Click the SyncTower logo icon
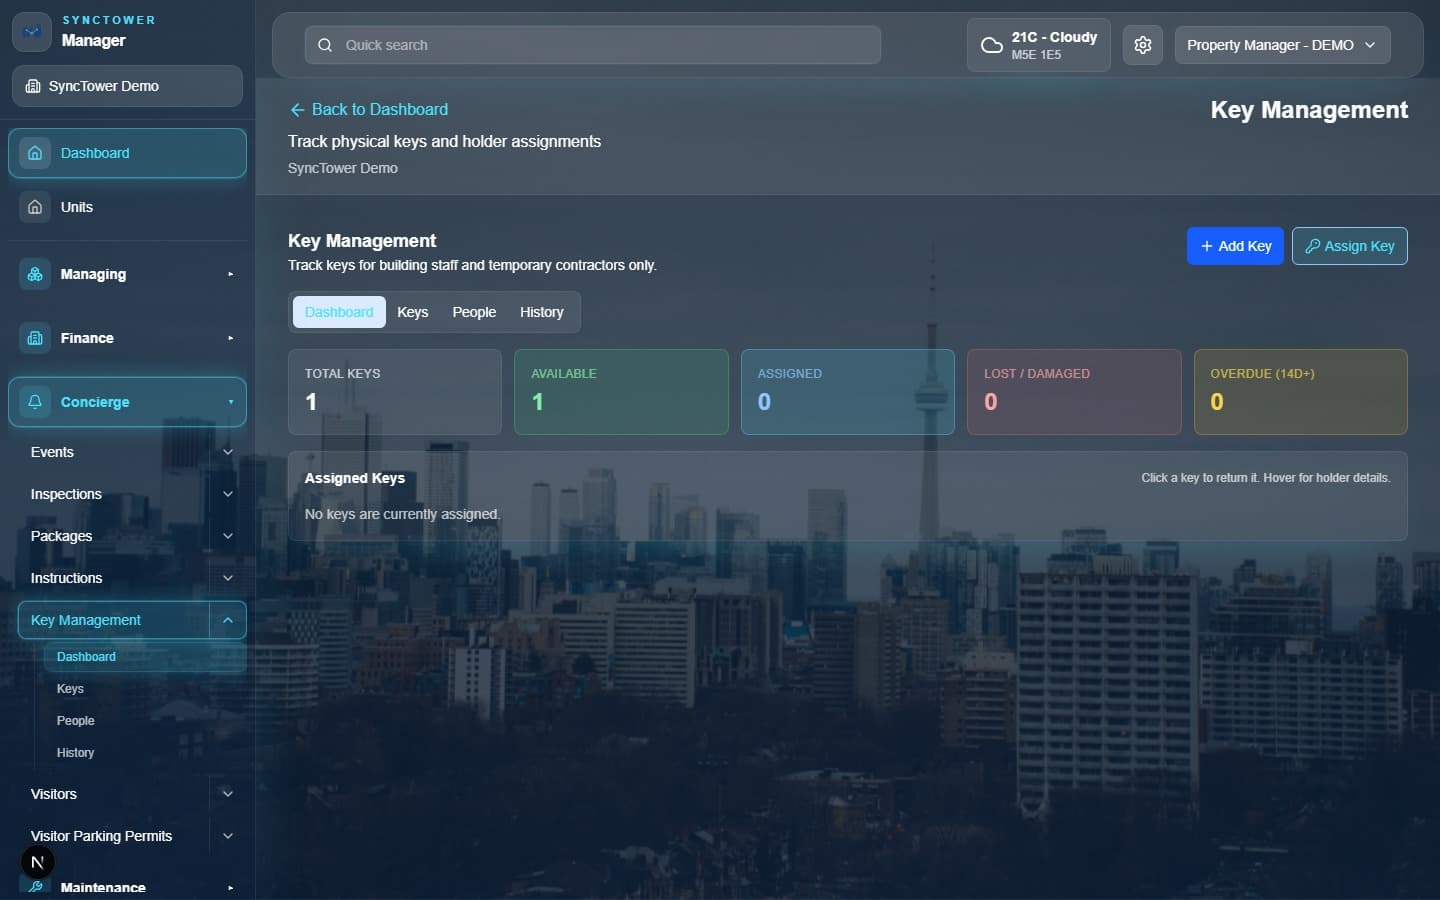The image size is (1440, 900). pyautogui.click(x=32, y=32)
